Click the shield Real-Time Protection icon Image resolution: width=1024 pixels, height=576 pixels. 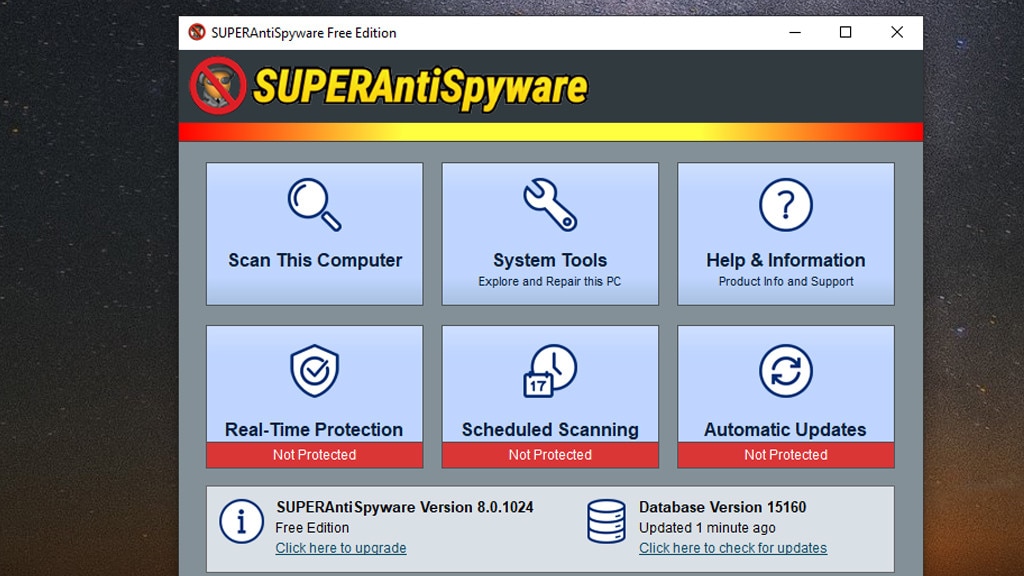pyautogui.click(x=314, y=370)
